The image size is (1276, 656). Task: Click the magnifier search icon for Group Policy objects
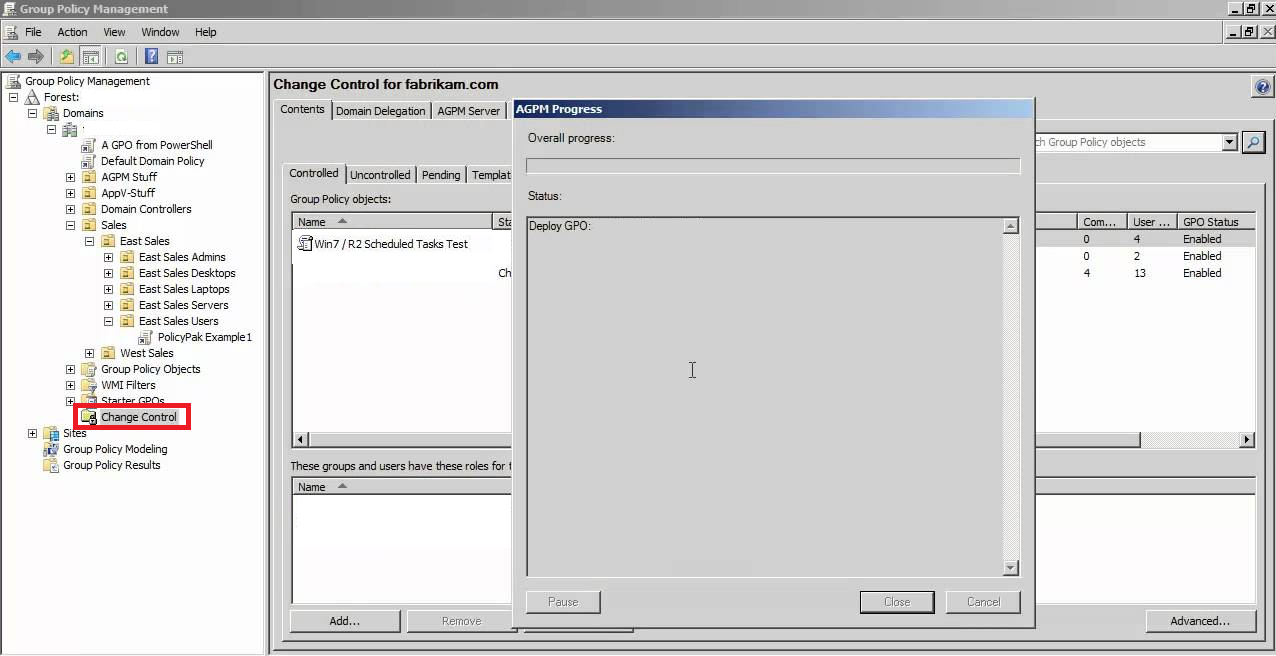click(1253, 142)
